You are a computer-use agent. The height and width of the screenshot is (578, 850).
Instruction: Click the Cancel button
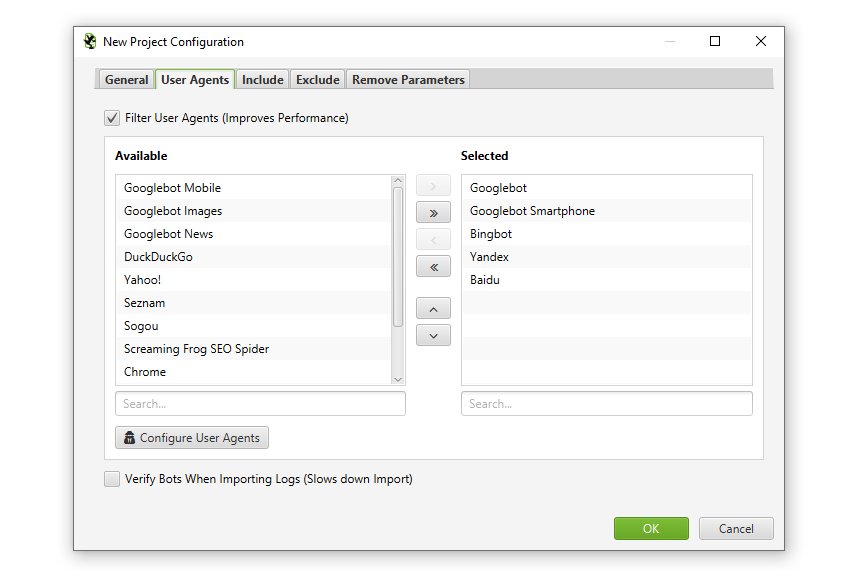736,529
